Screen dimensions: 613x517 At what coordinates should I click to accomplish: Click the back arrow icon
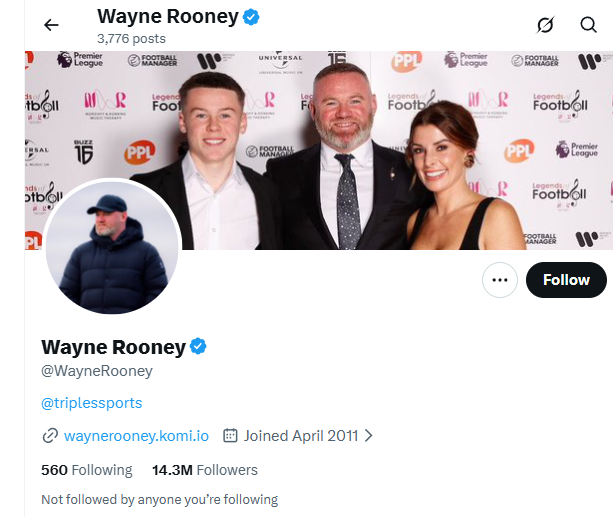pyautogui.click(x=51, y=25)
